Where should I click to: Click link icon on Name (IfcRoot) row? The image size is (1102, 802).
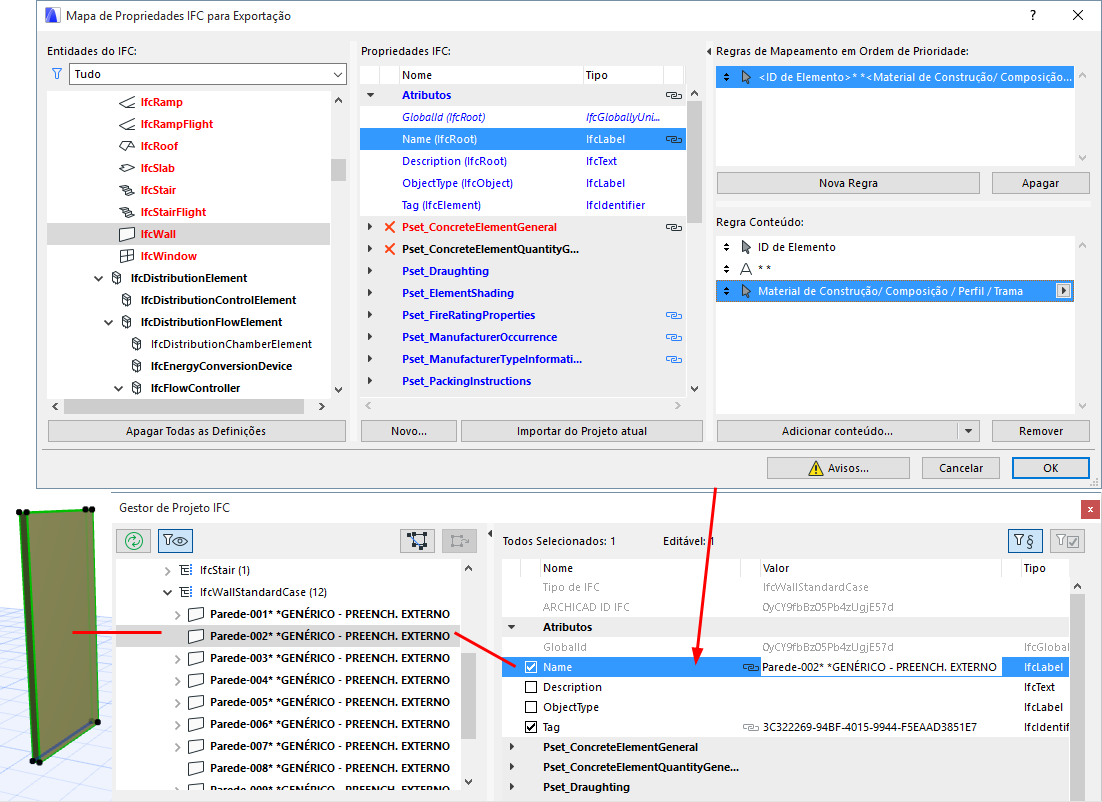point(673,139)
